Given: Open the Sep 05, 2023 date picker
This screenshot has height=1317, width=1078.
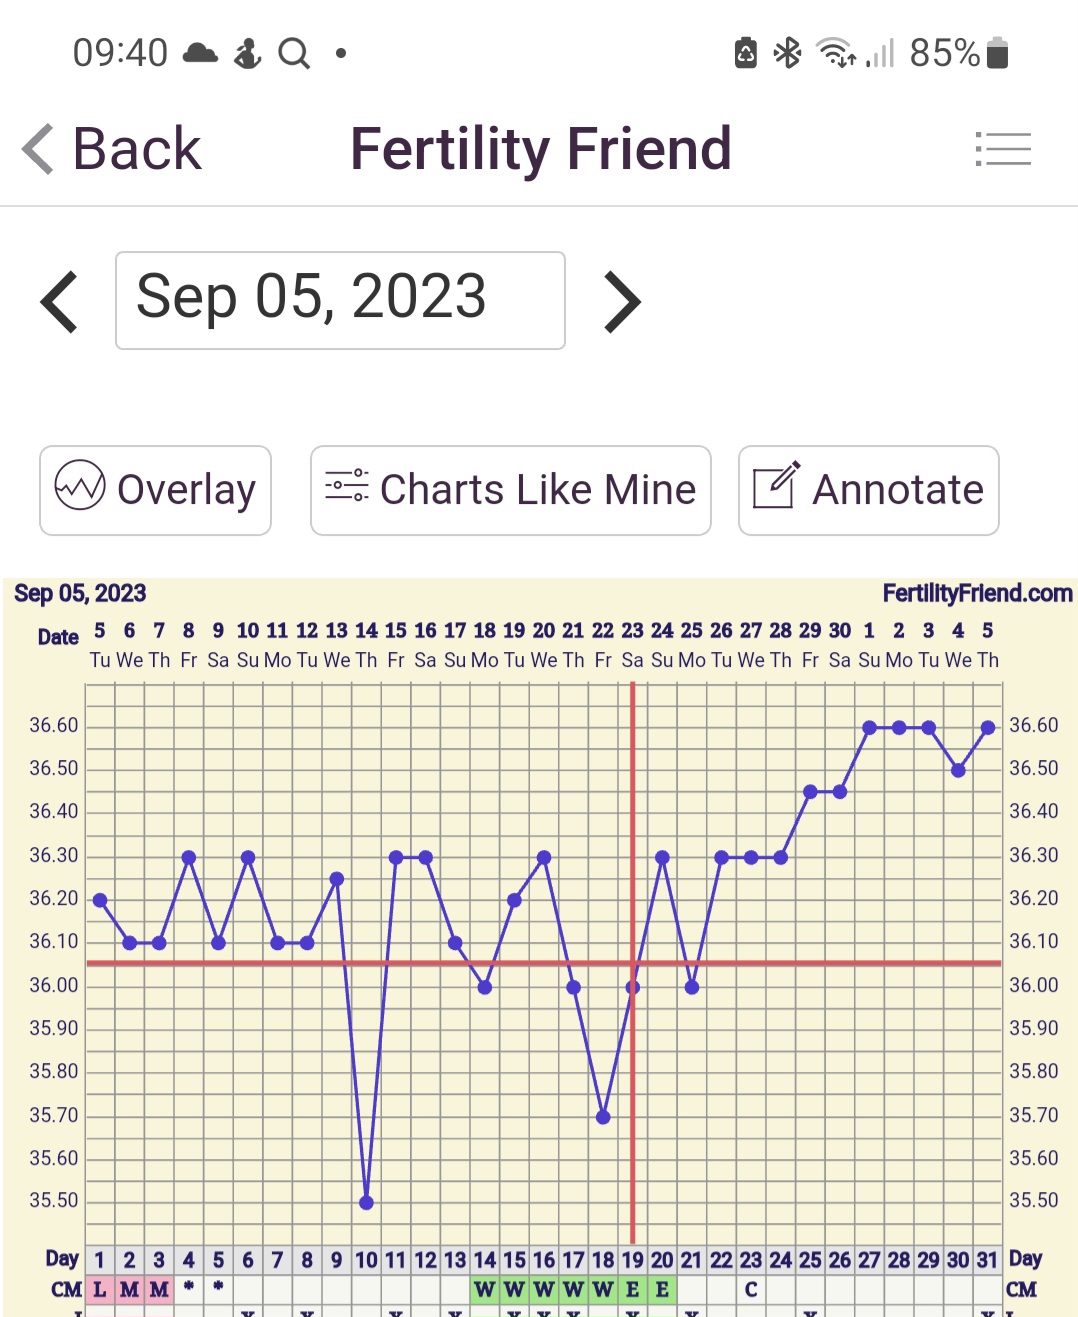Looking at the screenshot, I should point(340,300).
